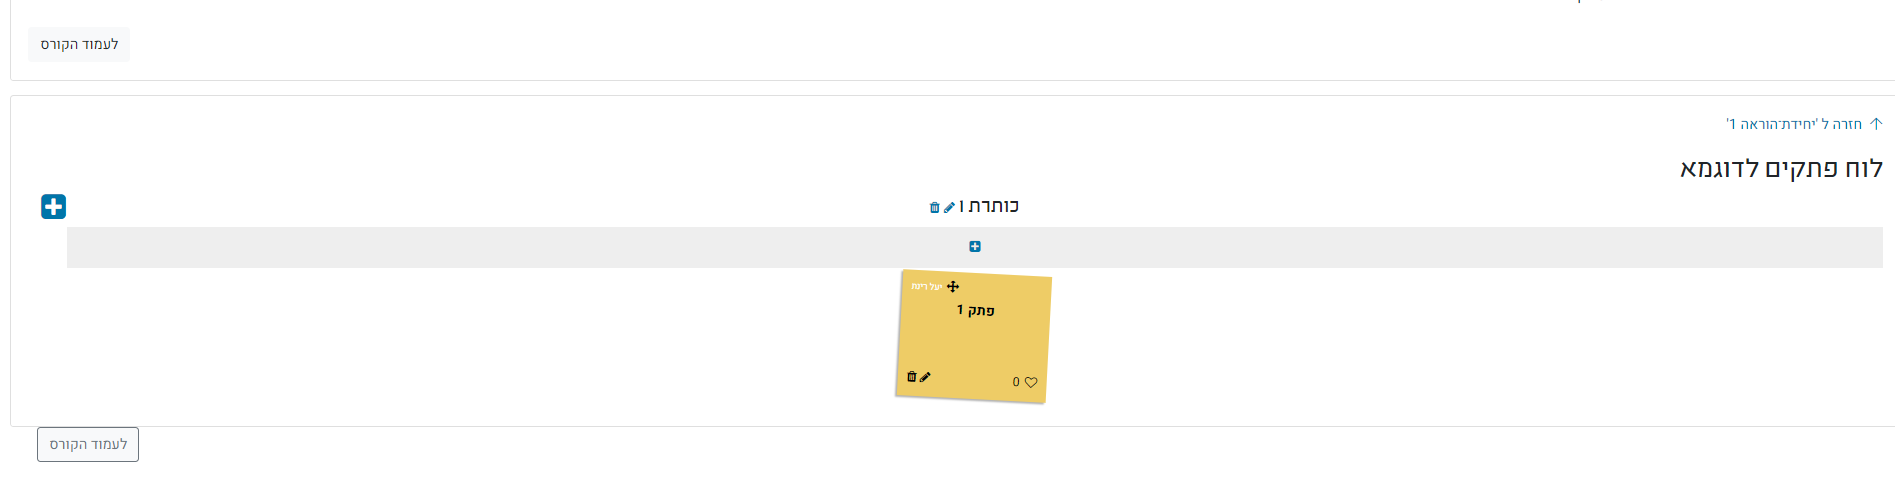Image resolution: width=1895 pixels, height=491 pixels.
Task: Click the author name 'יעל רינת' on the note
Action: pyautogui.click(x=926, y=287)
